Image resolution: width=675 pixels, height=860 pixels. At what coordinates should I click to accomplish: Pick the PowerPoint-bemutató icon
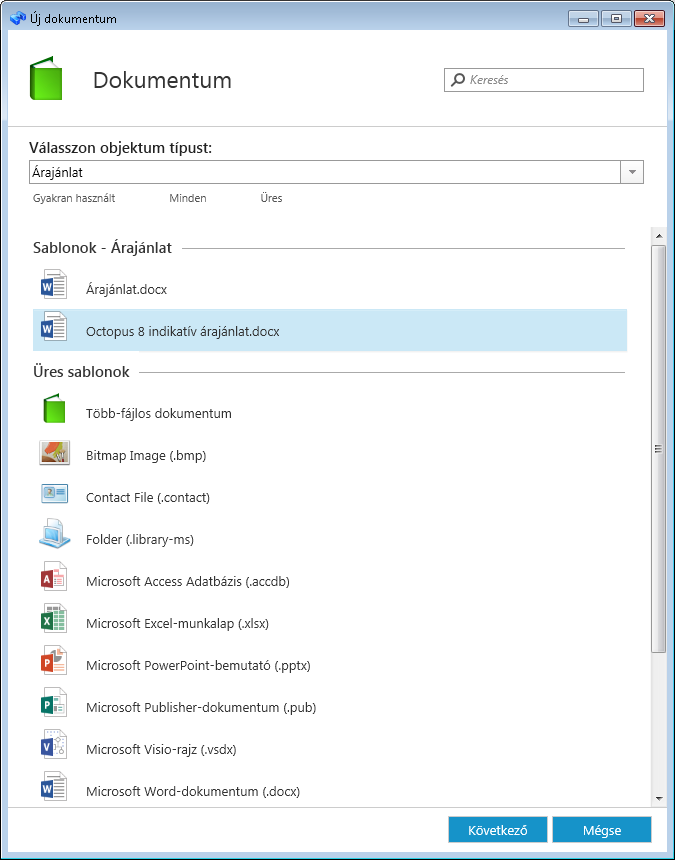[x=54, y=660]
